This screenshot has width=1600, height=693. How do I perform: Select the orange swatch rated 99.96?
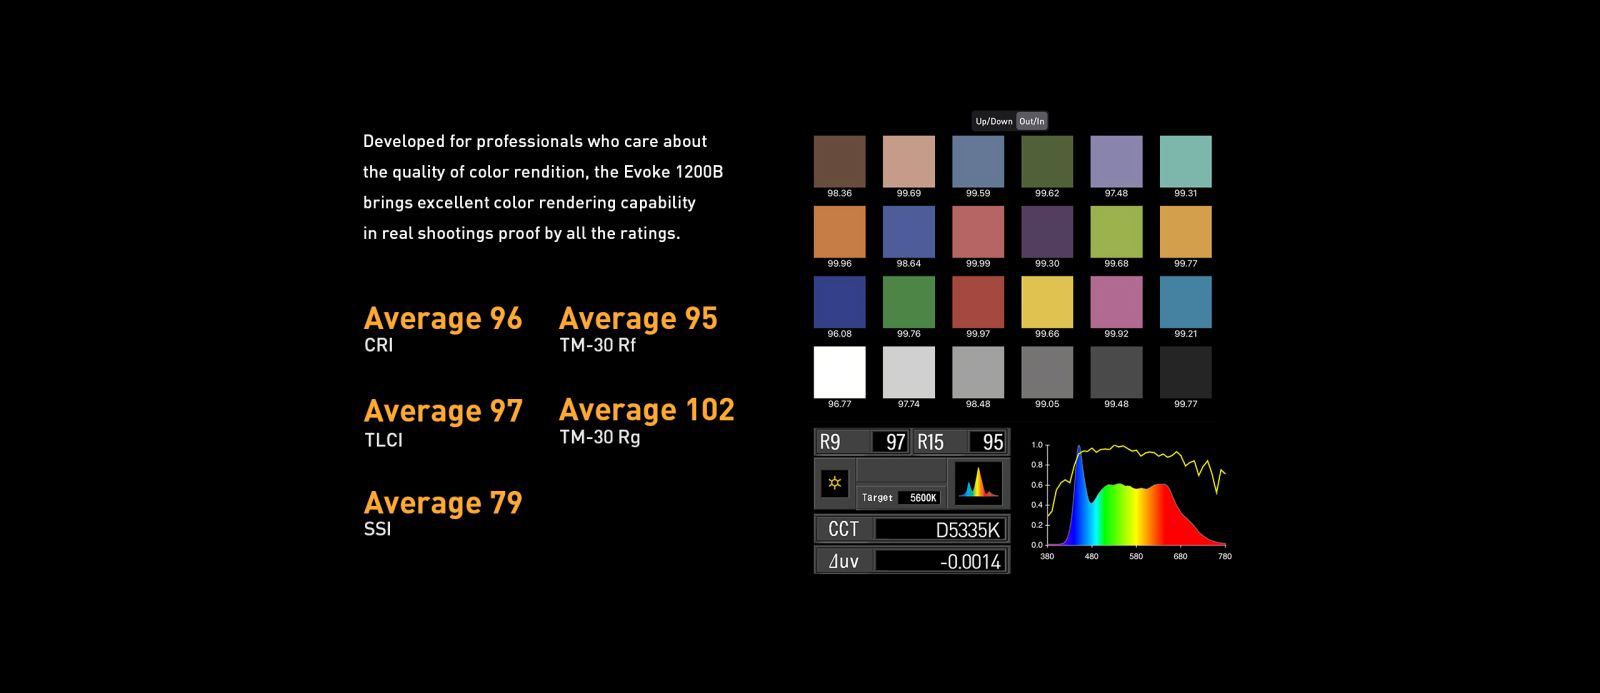tap(840, 232)
